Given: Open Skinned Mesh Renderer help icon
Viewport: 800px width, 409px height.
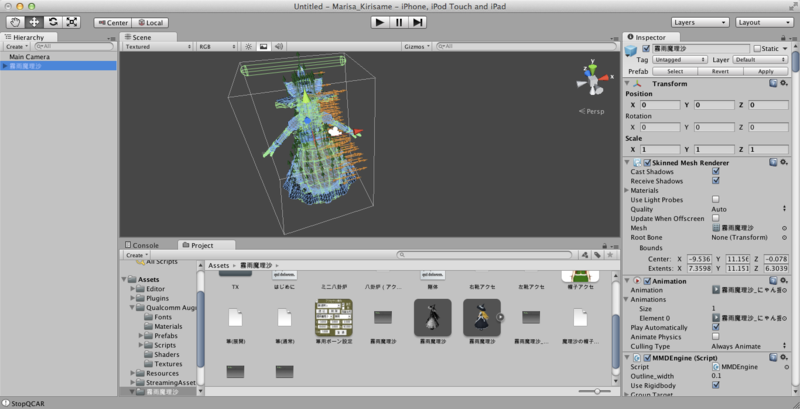Looking at the screenshot, I should [x=773, y=162].
